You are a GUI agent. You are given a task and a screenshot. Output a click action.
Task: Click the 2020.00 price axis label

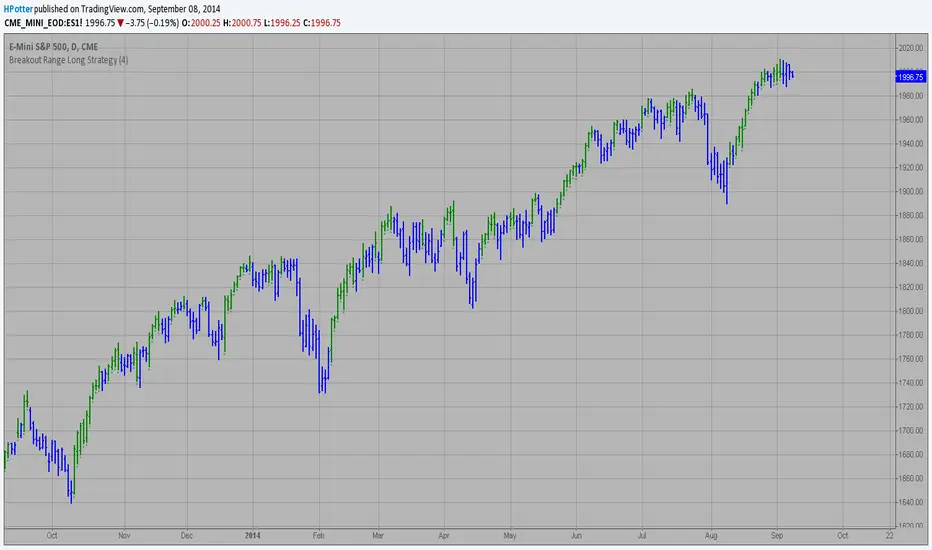911,48
